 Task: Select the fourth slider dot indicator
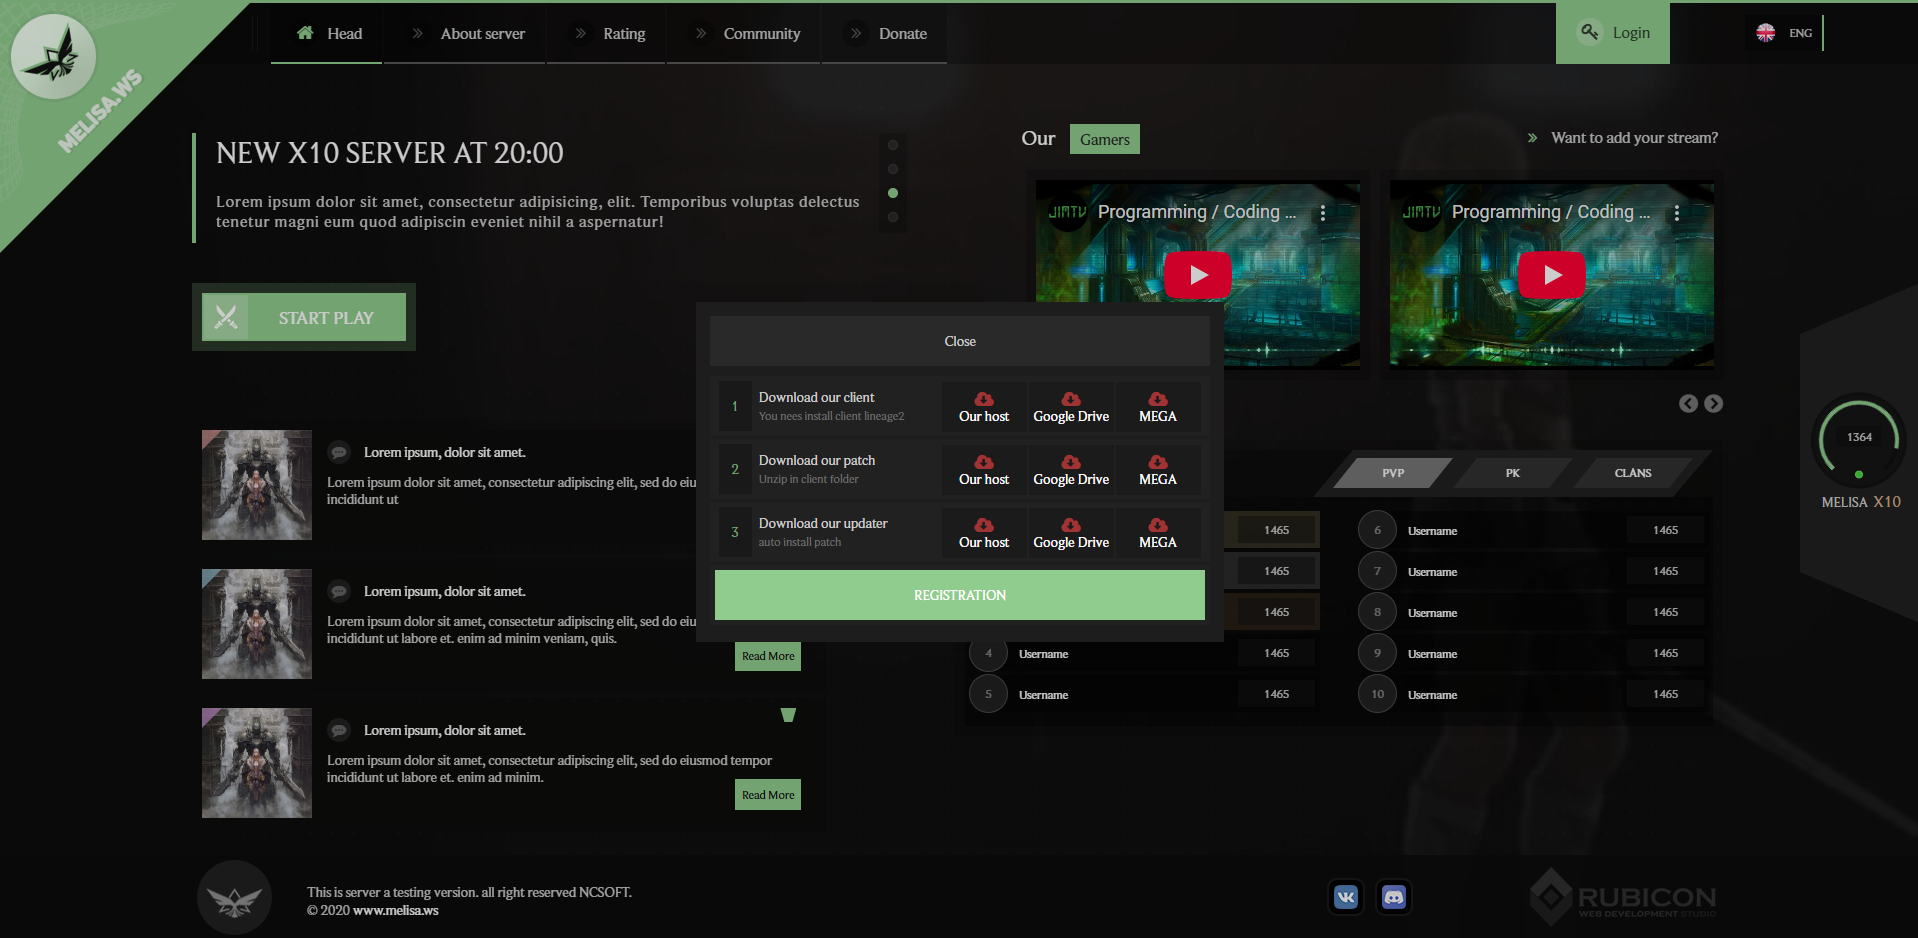click(893, 217)
